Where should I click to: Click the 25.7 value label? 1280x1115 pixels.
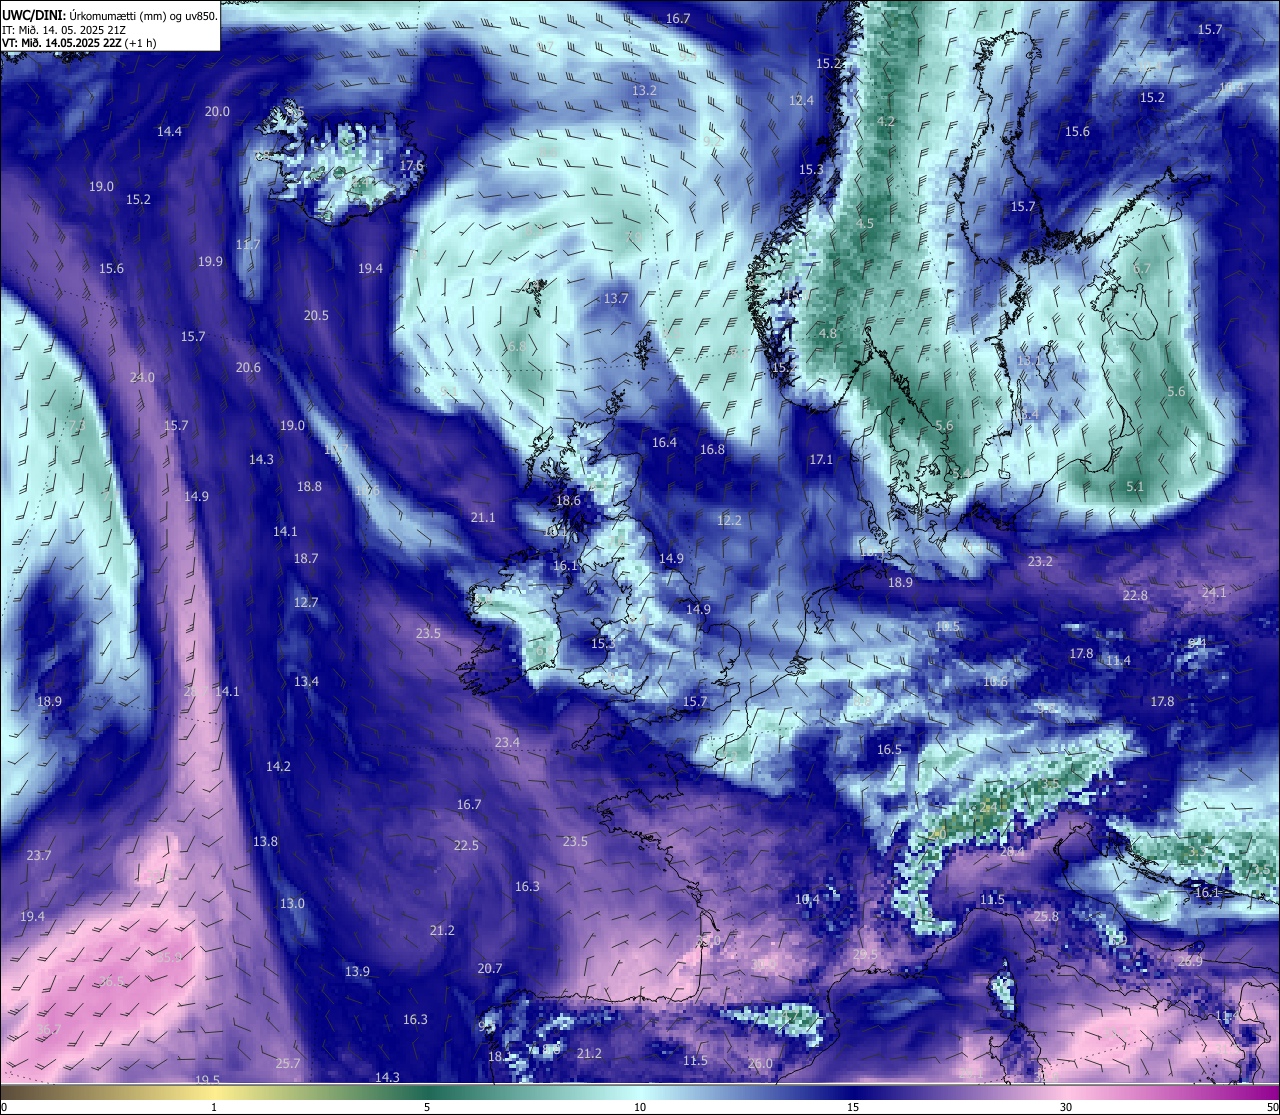tap(287, 1064)
